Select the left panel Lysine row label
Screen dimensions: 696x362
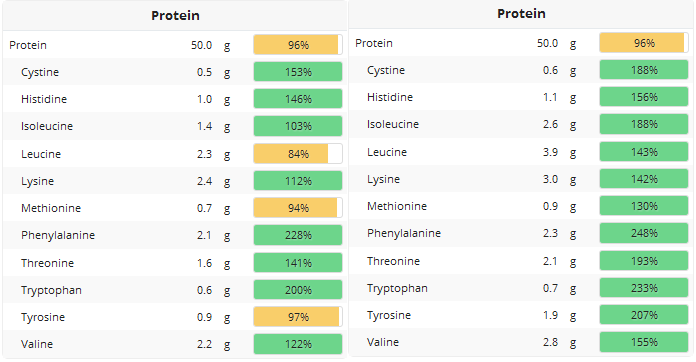coord(37,181)
